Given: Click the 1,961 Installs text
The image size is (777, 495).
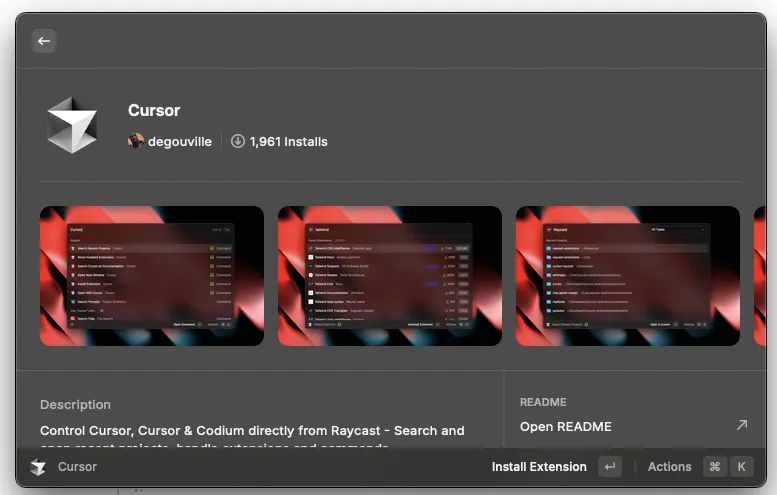Looking at the screenshot, I should tap(288, 142).
